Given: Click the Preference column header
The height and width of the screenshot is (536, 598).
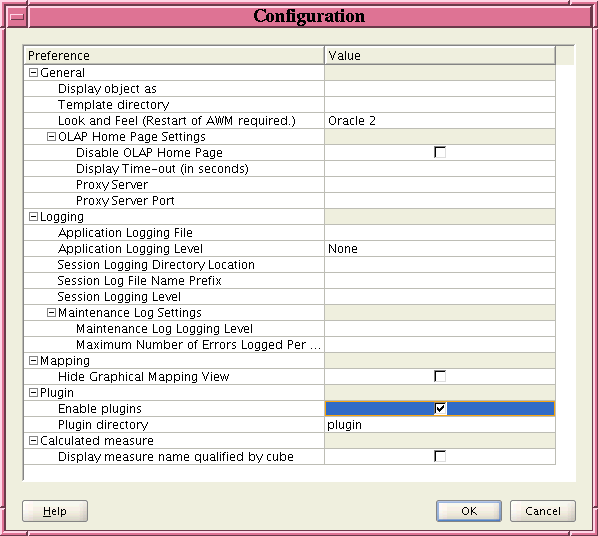Looking at the screenshot, I should click(174, 56).
